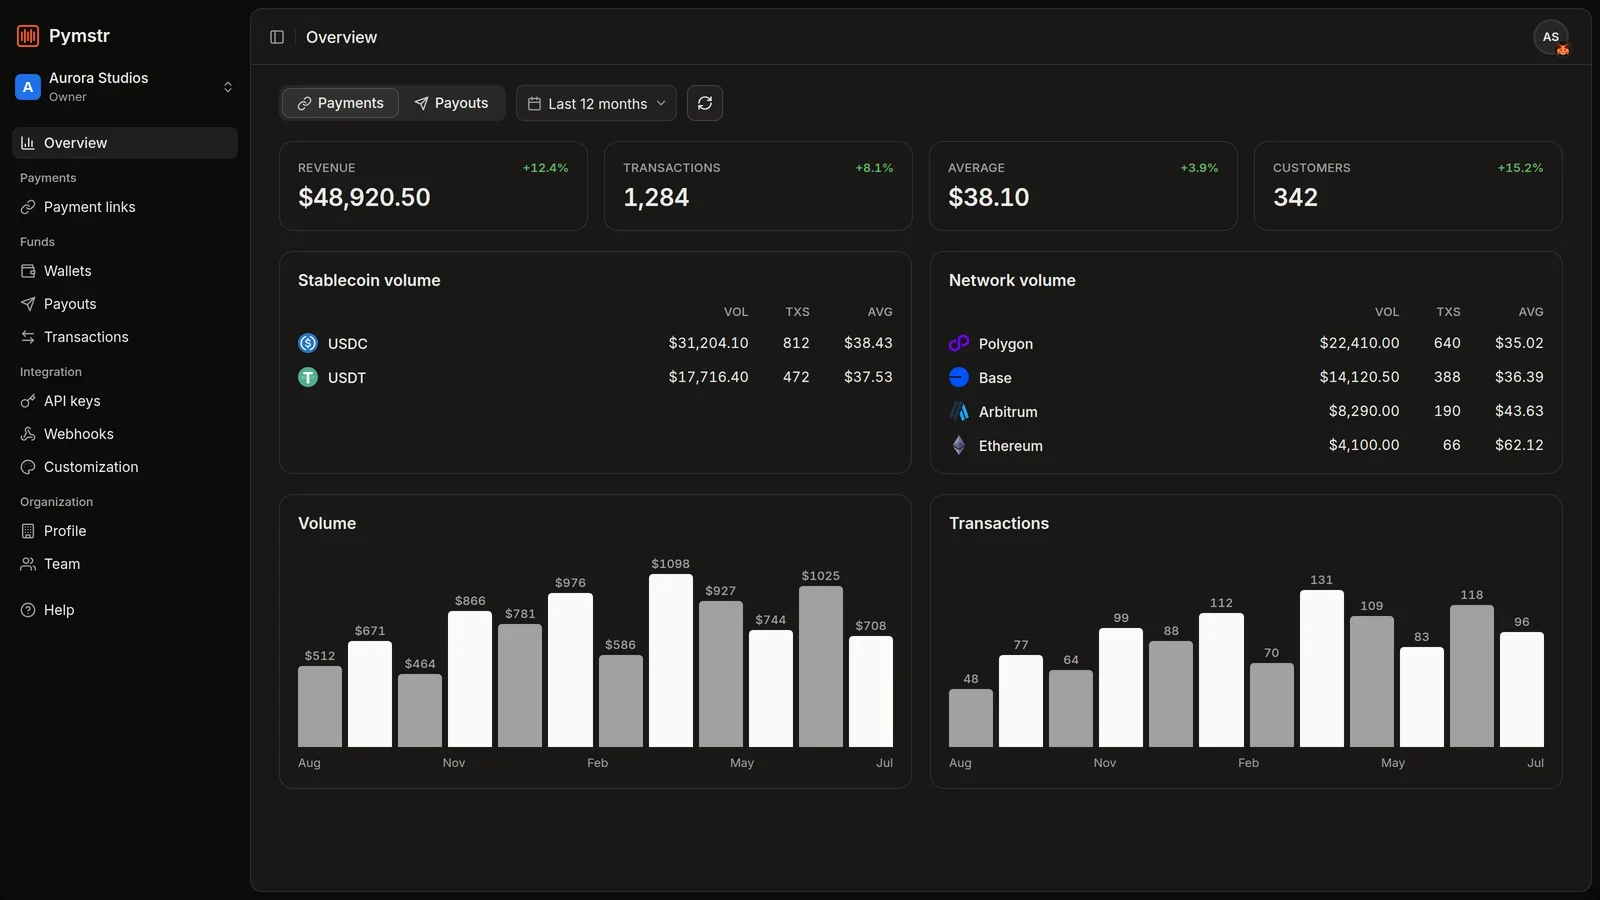Open the AS user avatar menu
The height and width of the screenshot is (900, 1600).
[1551, 37]
